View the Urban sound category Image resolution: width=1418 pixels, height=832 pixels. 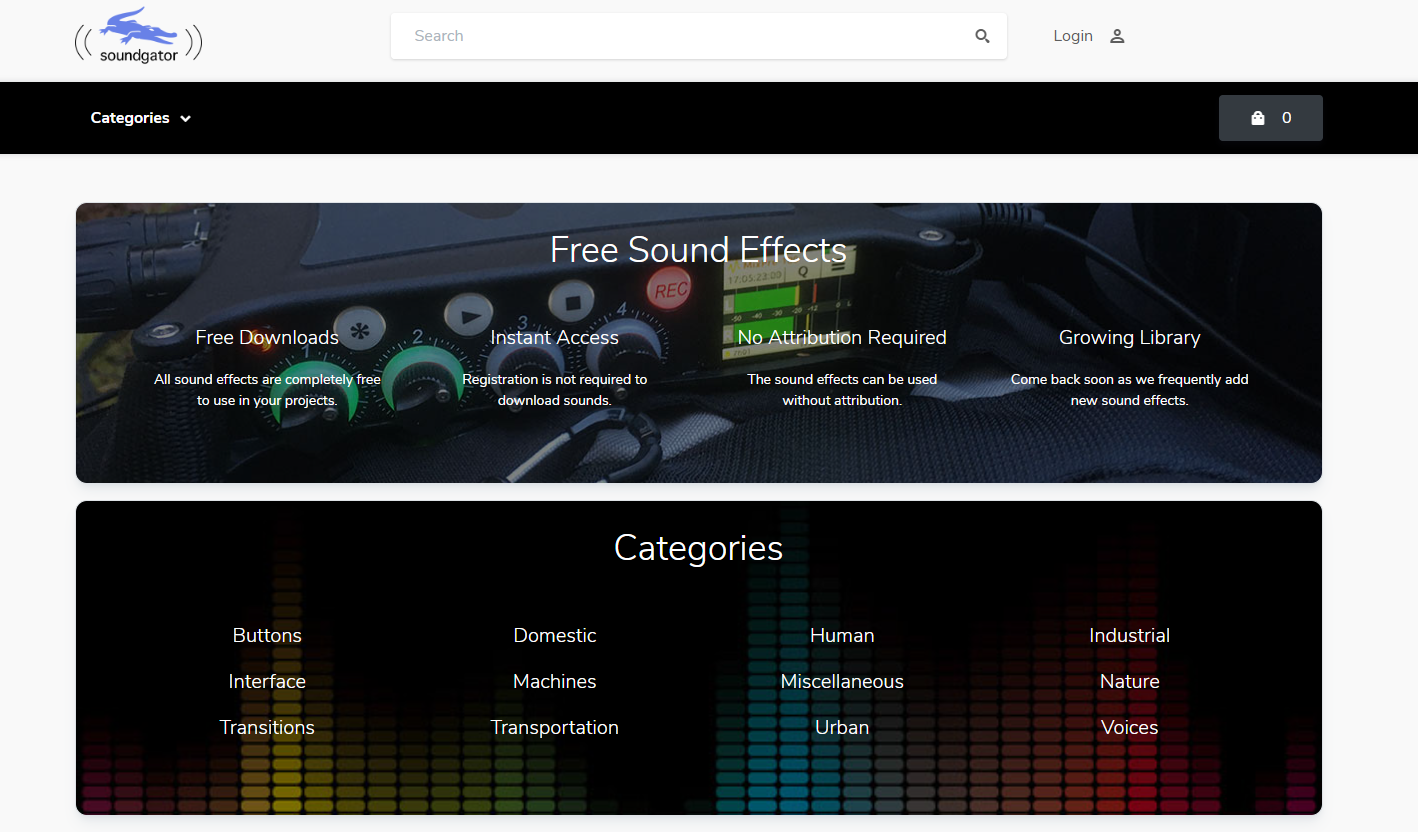tap(842, 727)
